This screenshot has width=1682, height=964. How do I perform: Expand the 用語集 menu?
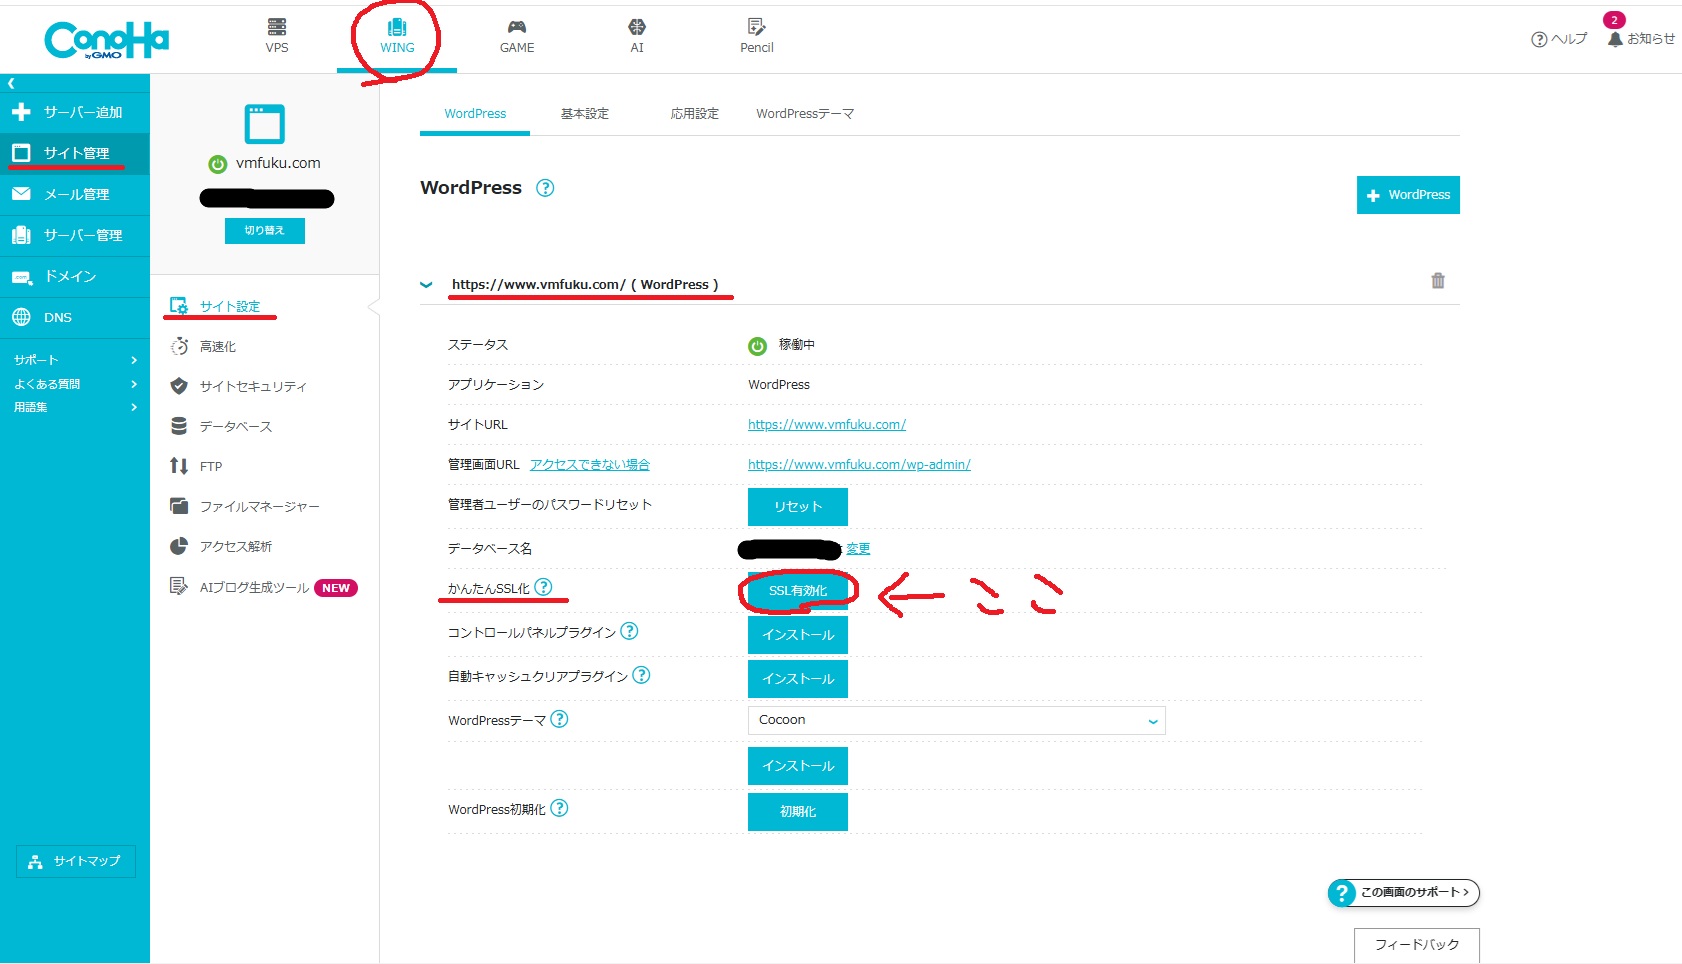click(75, 407)
